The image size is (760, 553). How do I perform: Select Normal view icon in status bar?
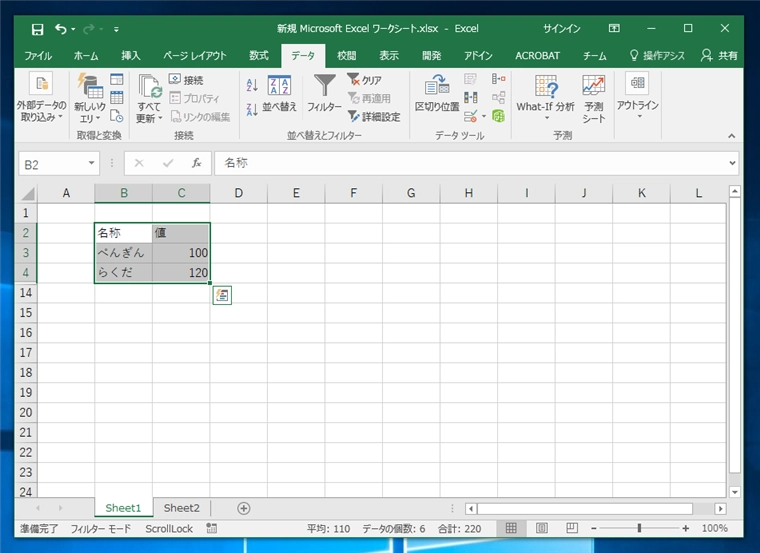pyautogui.click(x=511, y=528)
